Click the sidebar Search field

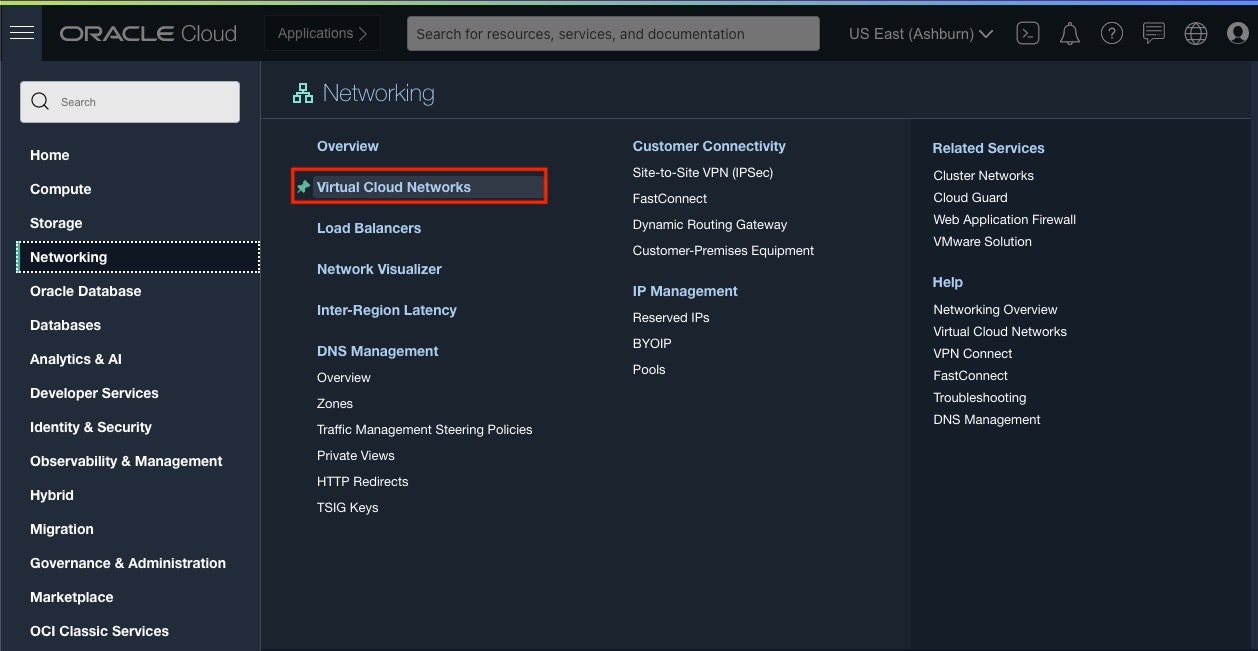[x=130, y=102]
